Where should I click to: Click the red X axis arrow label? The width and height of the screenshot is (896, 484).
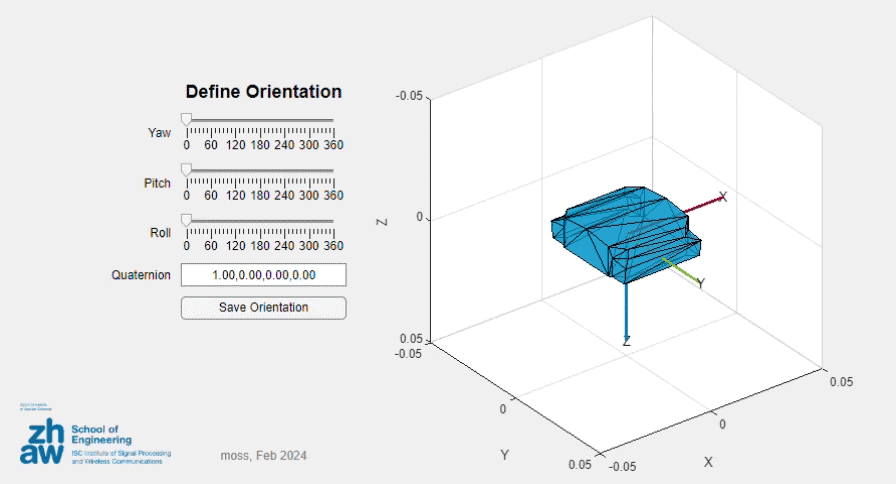[x=723, y=197]
